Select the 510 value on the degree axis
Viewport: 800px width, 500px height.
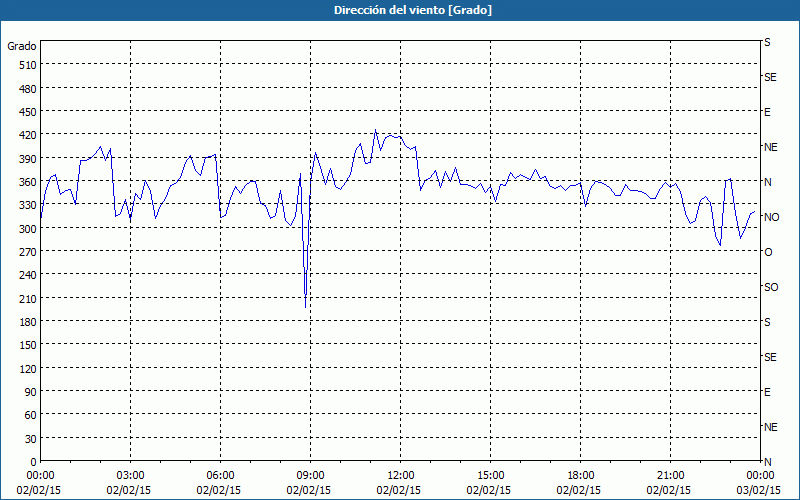(28, 65)
